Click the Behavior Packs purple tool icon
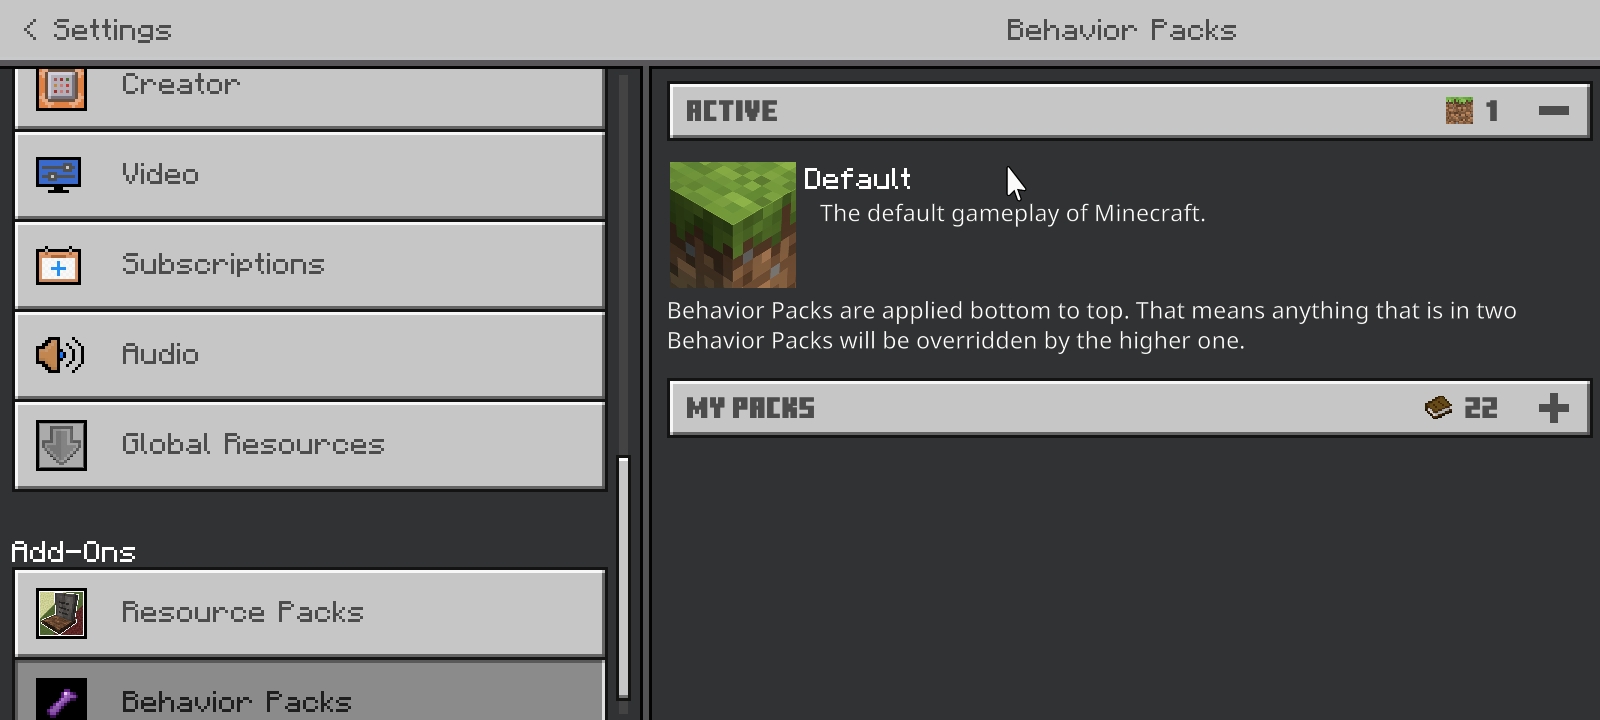 click(61, 700)
